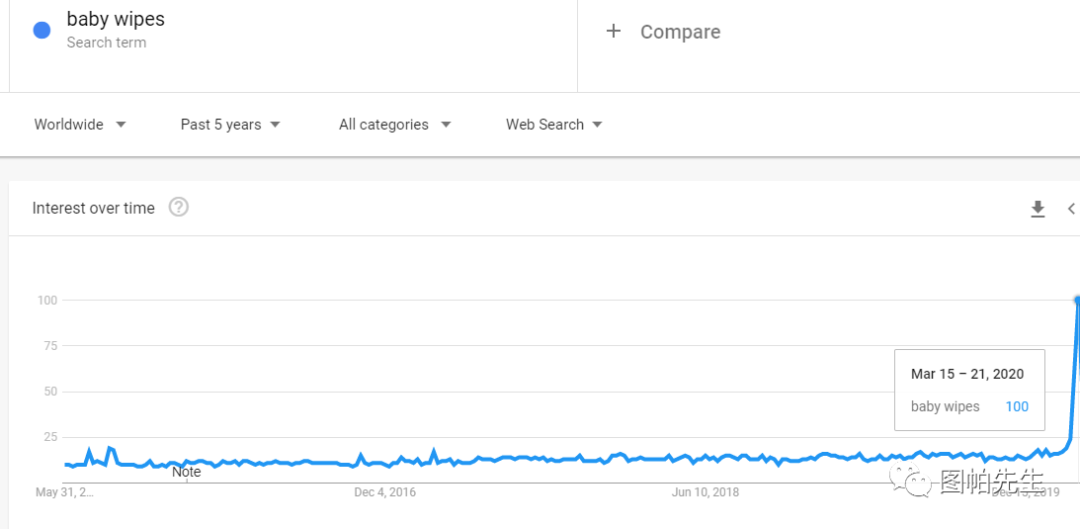This screenshot has width=1080, height=529.
Task: Click the WeChat watermark logo icon
Action: click(x=917, y=482)
